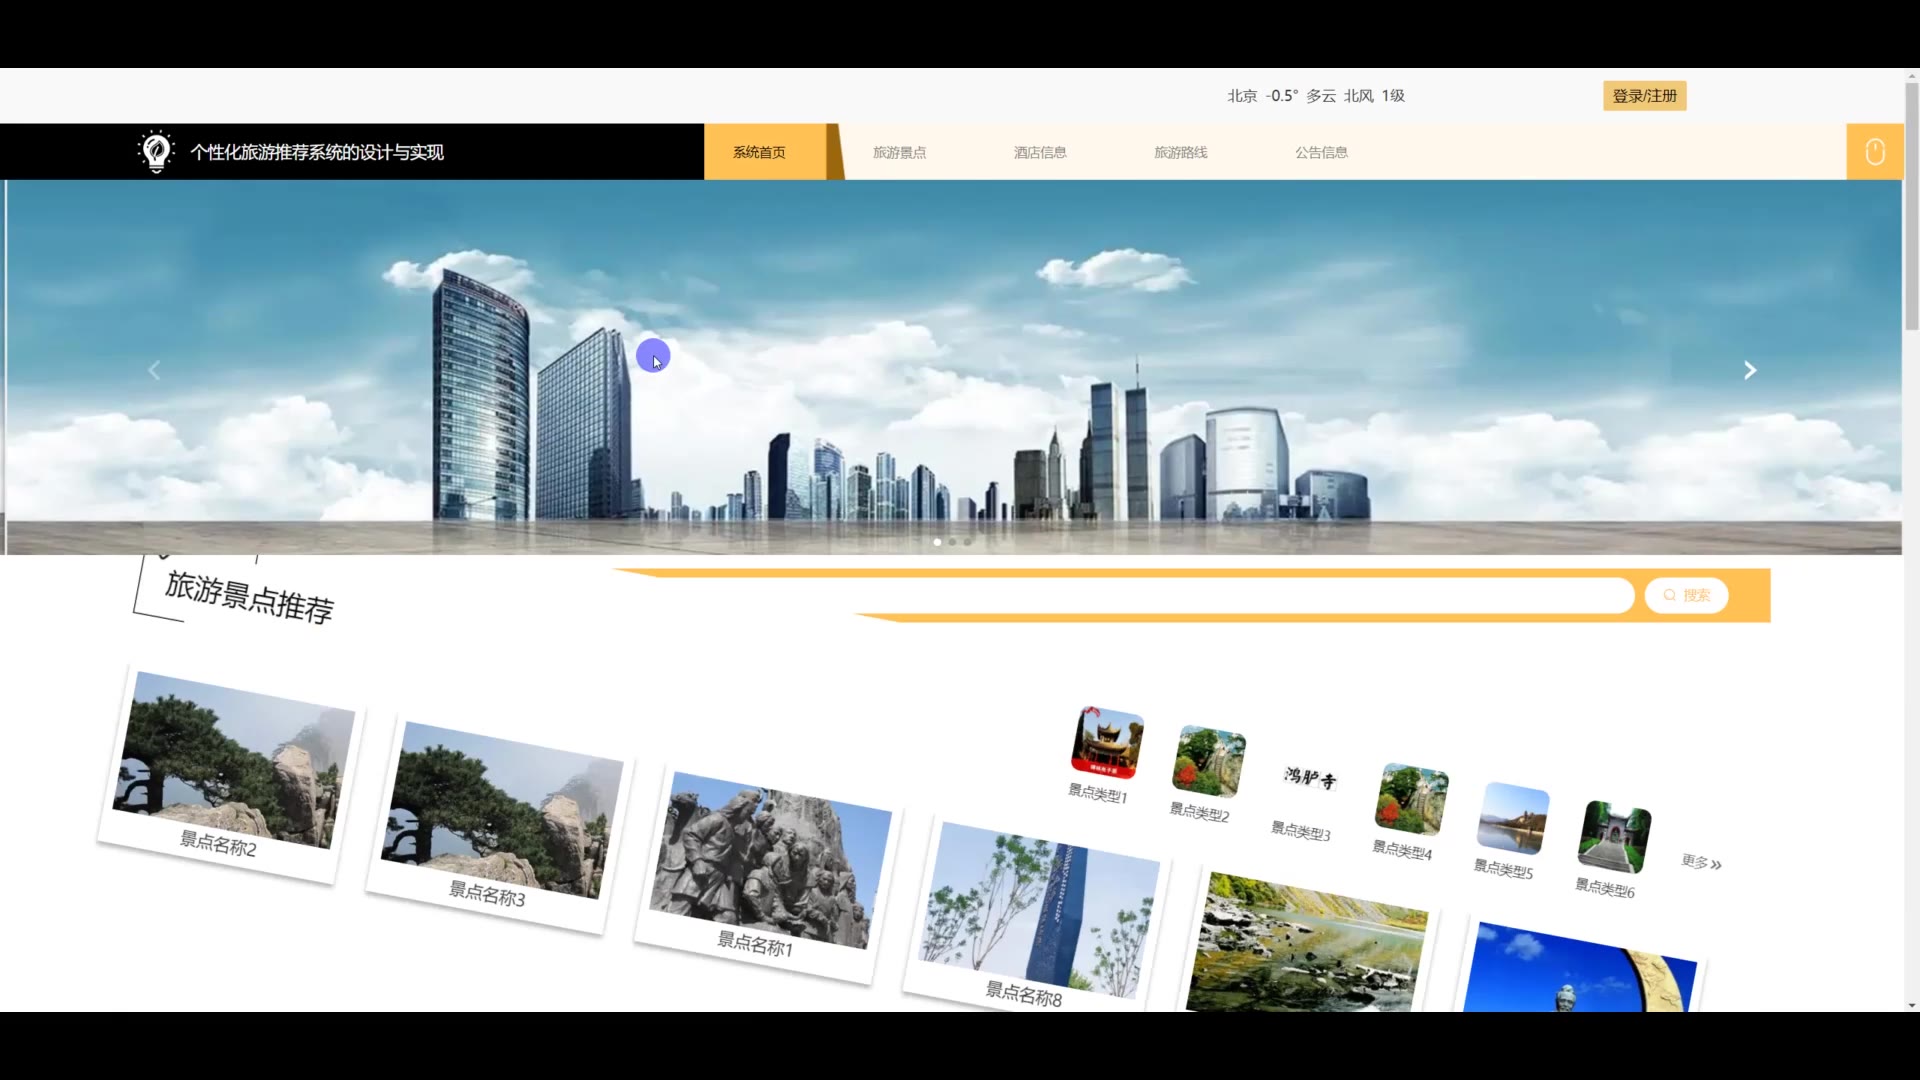Click the lightbulb logo icon
The height and width of the screenshot is (1080, 1920).
pyautogui.click(x=156, y=152)
